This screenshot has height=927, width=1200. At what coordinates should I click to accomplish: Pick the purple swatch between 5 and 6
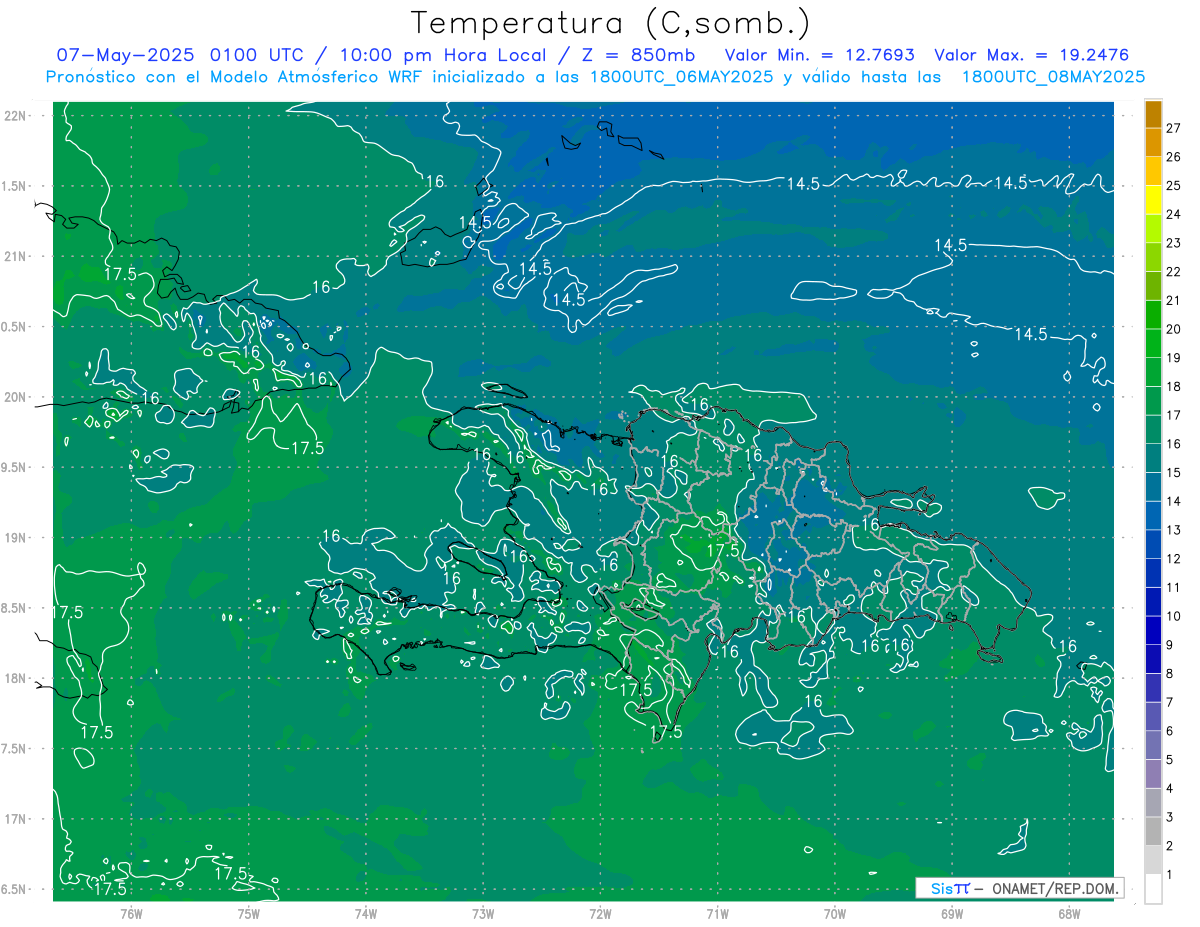[x=1153, y=745]
